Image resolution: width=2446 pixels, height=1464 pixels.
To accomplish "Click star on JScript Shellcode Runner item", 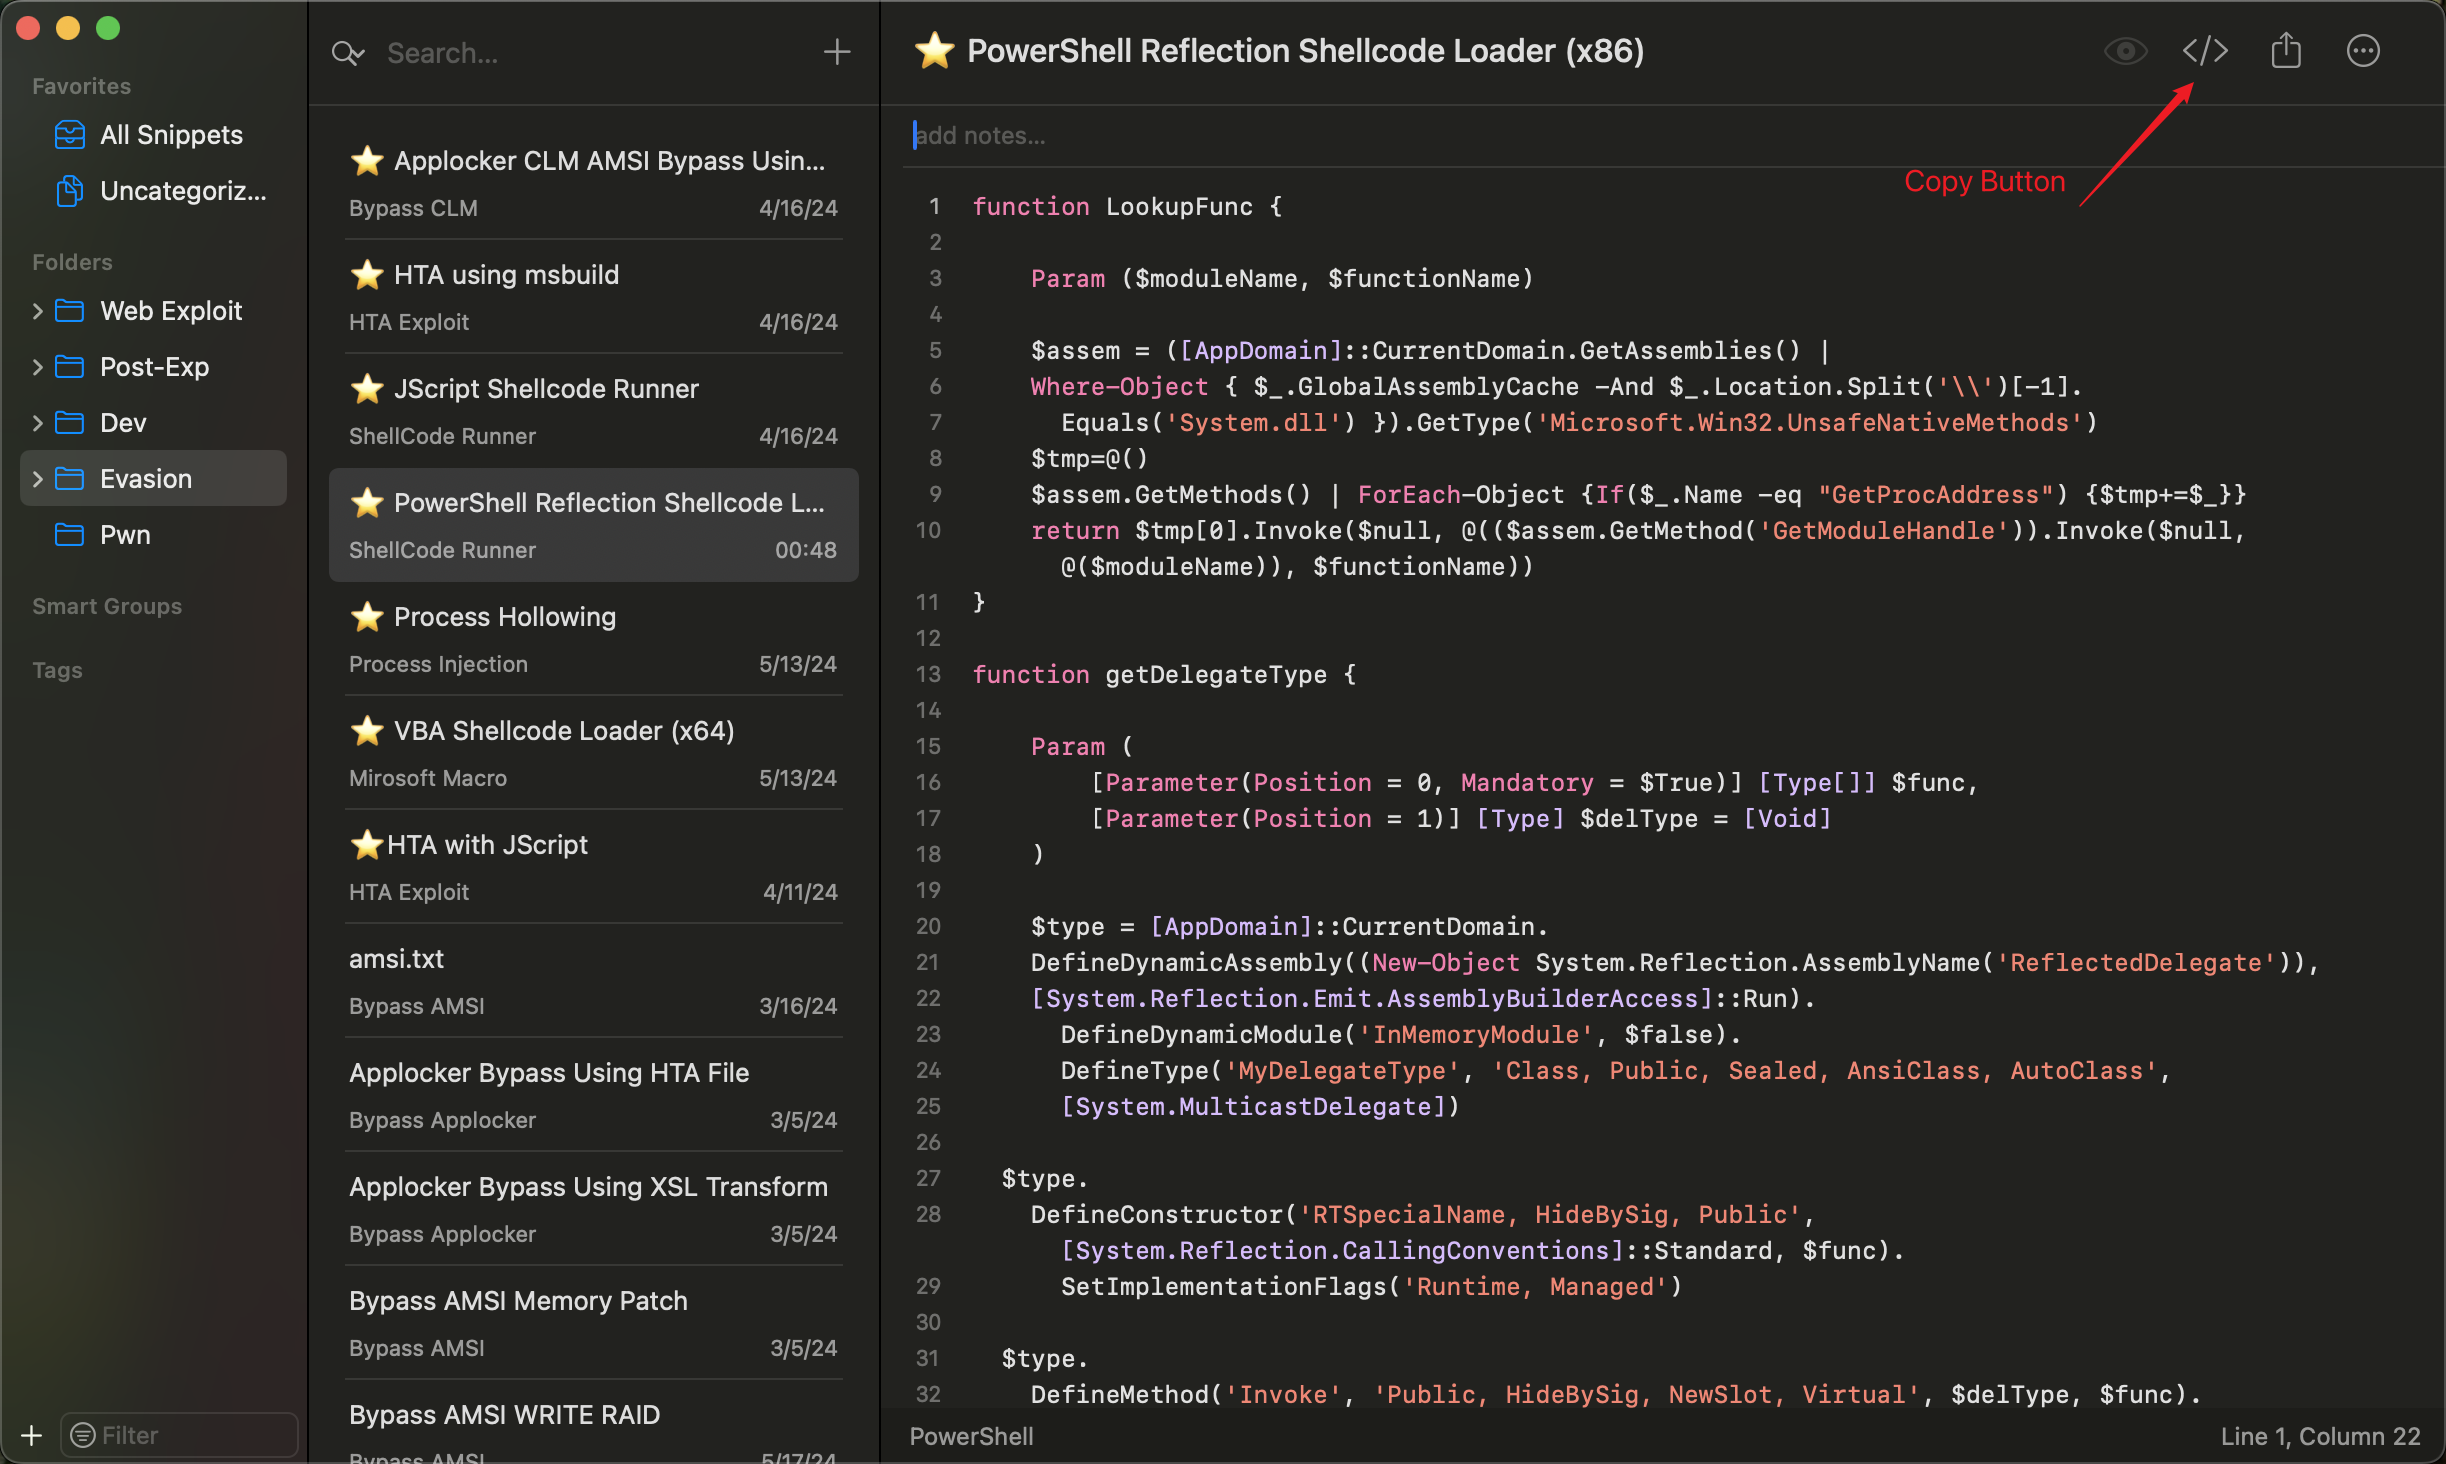I will [367, 388].
